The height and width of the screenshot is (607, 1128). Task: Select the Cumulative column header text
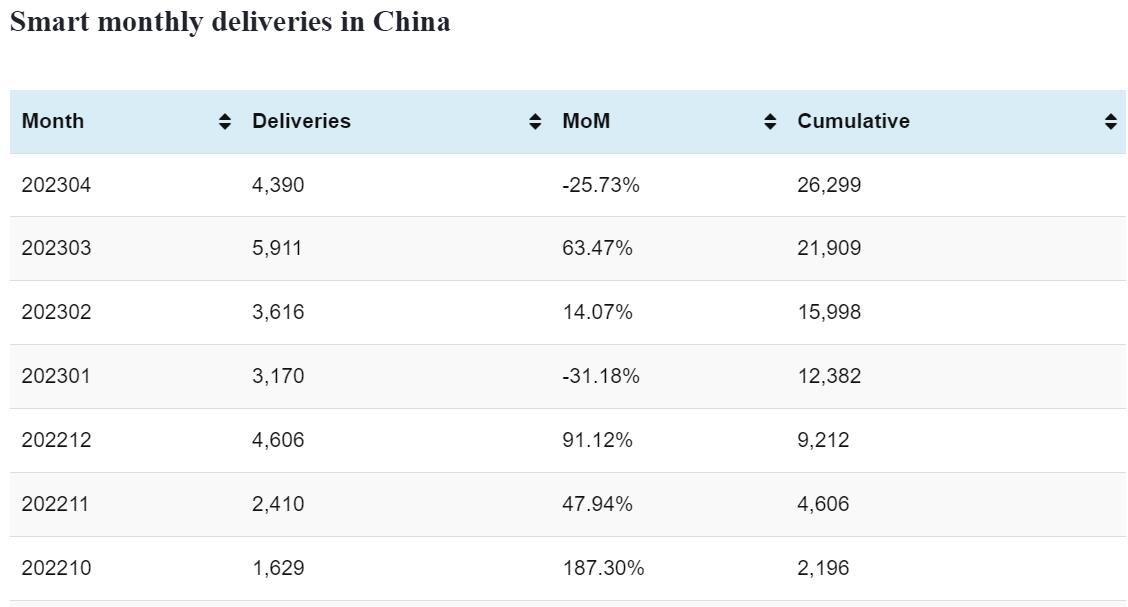pyautogui.click(x=853, y=121)
